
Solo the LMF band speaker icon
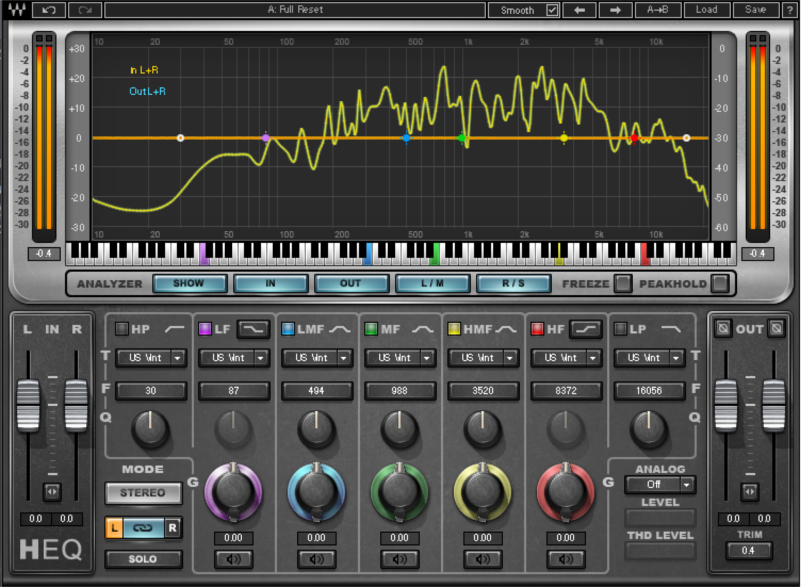316,559
